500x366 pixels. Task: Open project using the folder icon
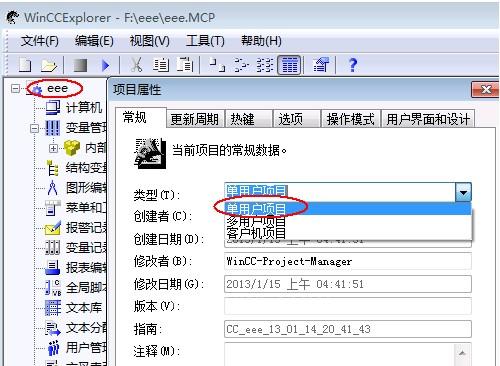pyautogui.click(x=49, y=65)
